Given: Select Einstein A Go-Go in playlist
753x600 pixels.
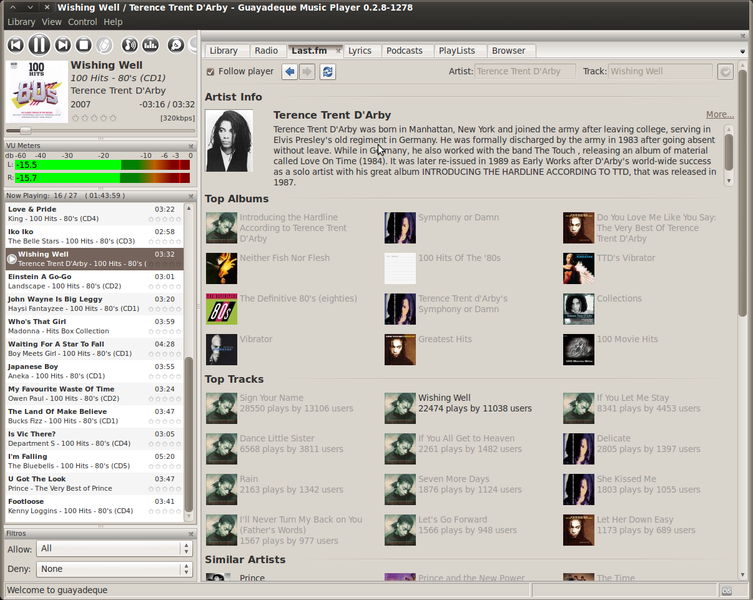Looking at the screenshot, I should [x=95, y=282].
